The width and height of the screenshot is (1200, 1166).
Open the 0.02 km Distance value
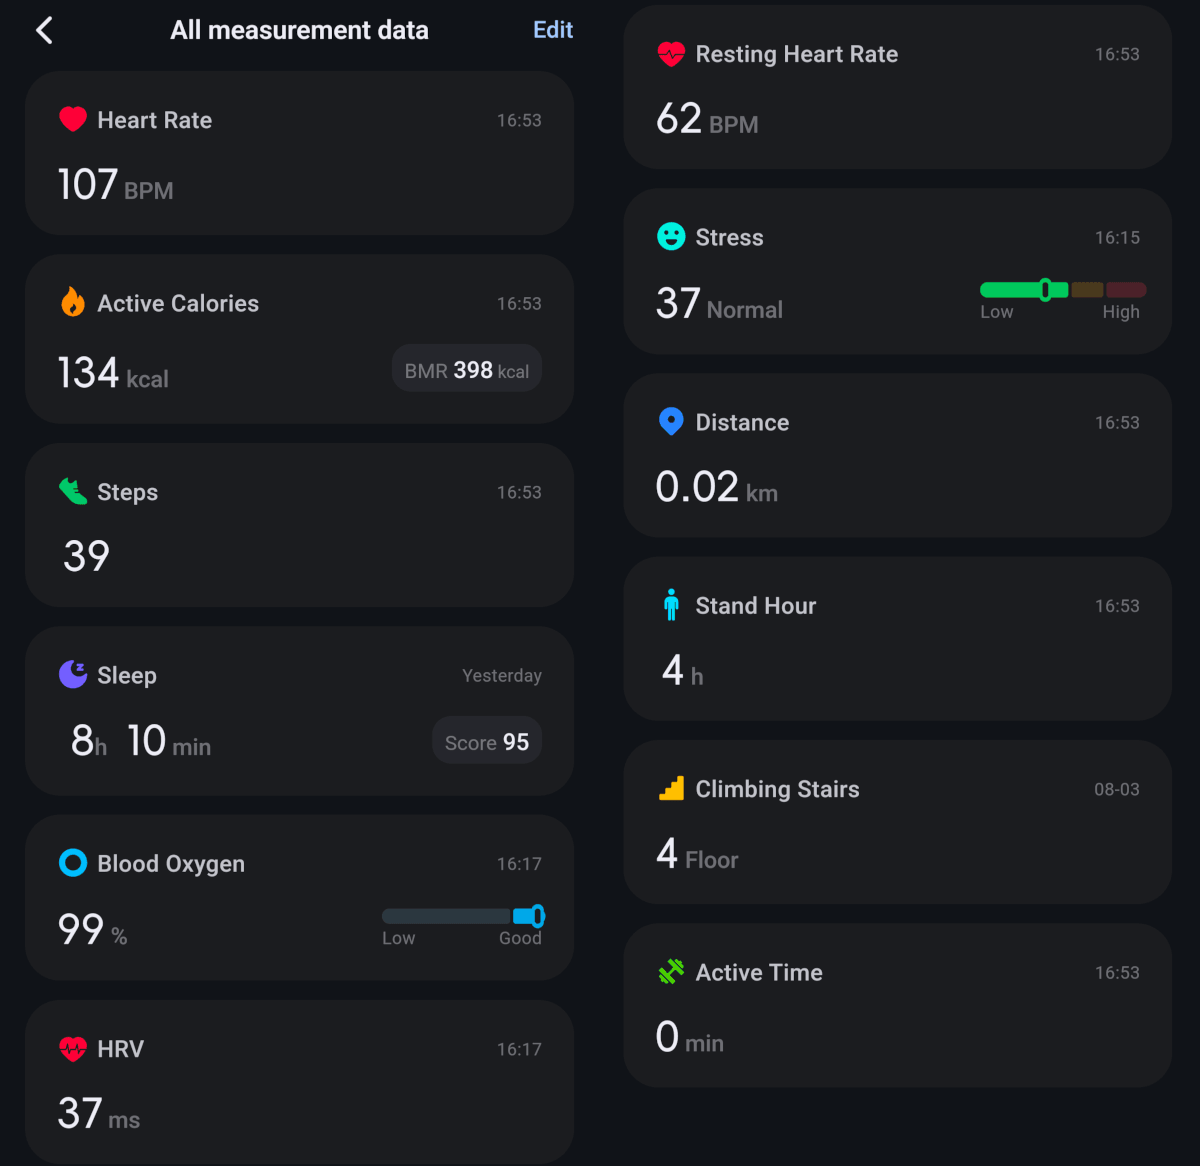coord(716,488)
